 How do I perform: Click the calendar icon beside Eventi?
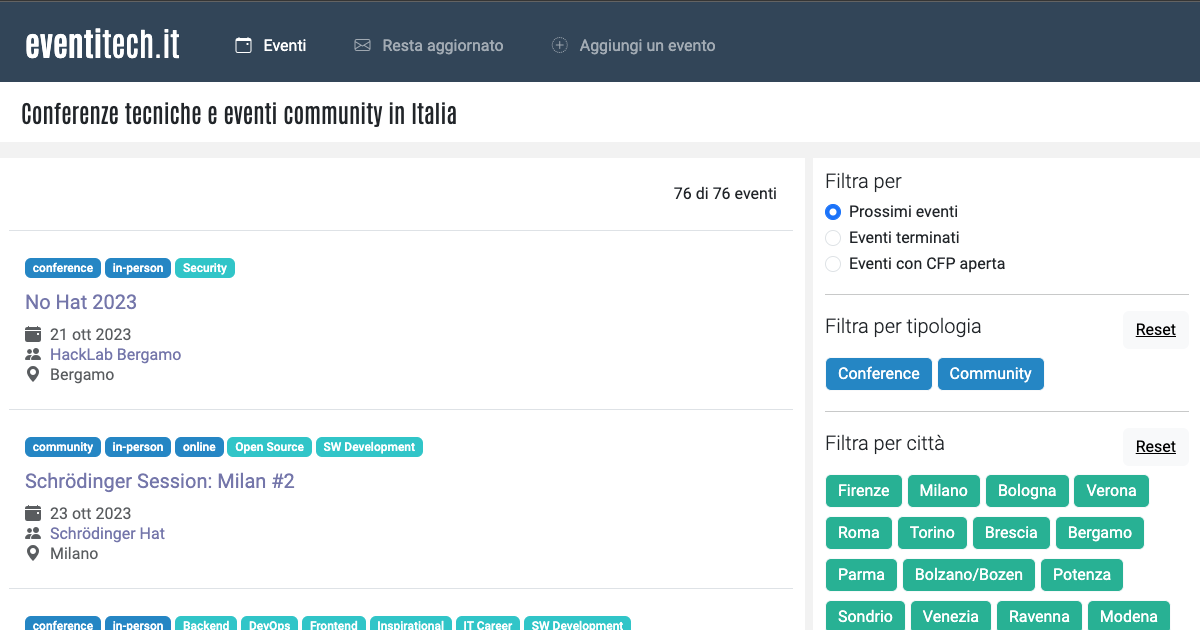click(243, 45)
